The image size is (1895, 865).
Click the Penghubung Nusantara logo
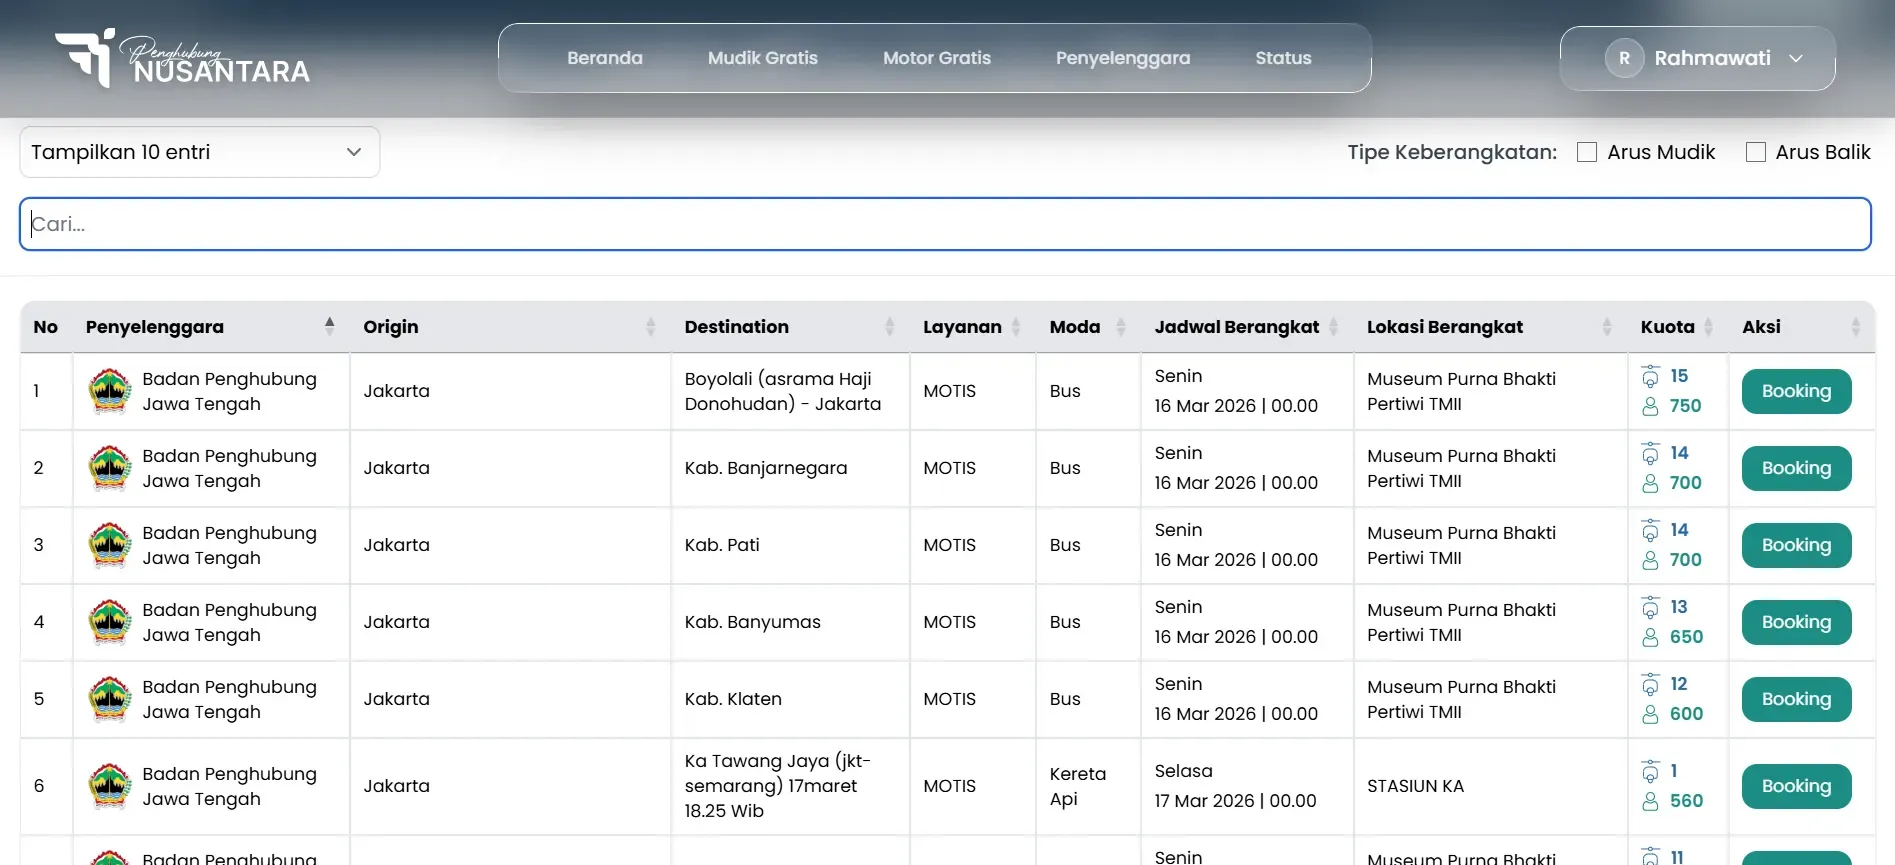click(x=182, y=58)
